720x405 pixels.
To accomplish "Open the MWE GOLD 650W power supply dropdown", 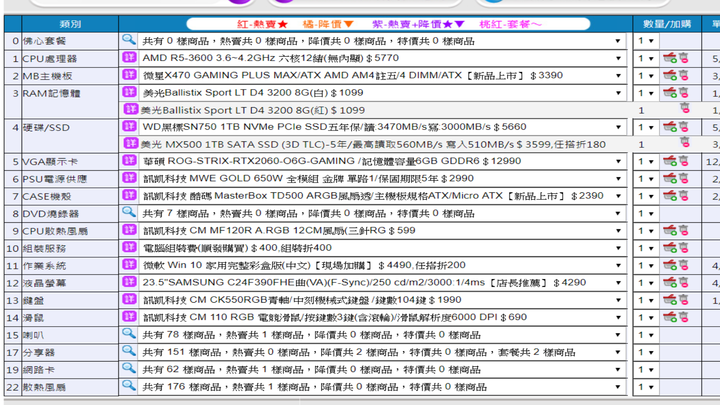I will click(x=382, y=179).
